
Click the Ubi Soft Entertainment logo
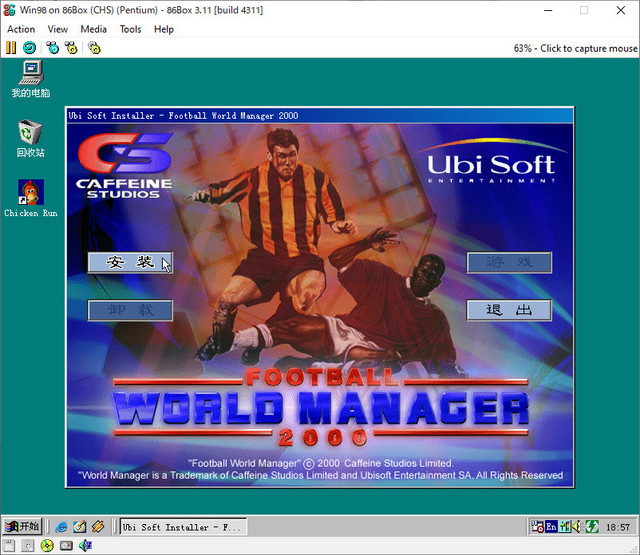pos(491,162)
